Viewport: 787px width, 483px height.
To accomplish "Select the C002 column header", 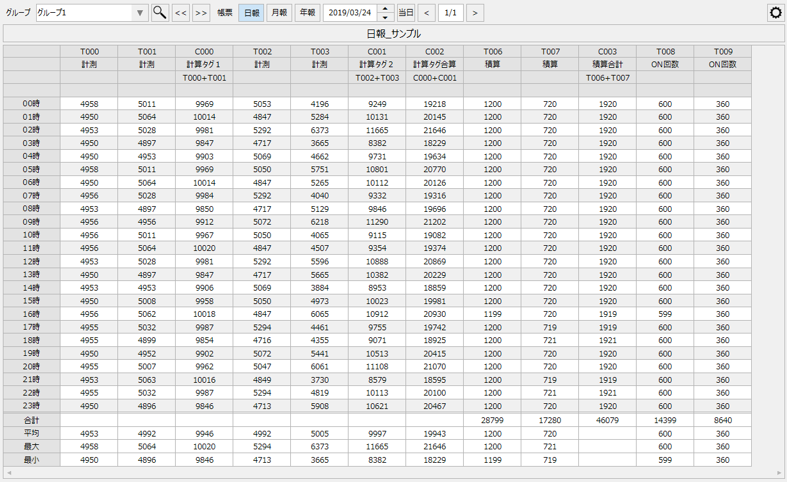I will point(435,51).
